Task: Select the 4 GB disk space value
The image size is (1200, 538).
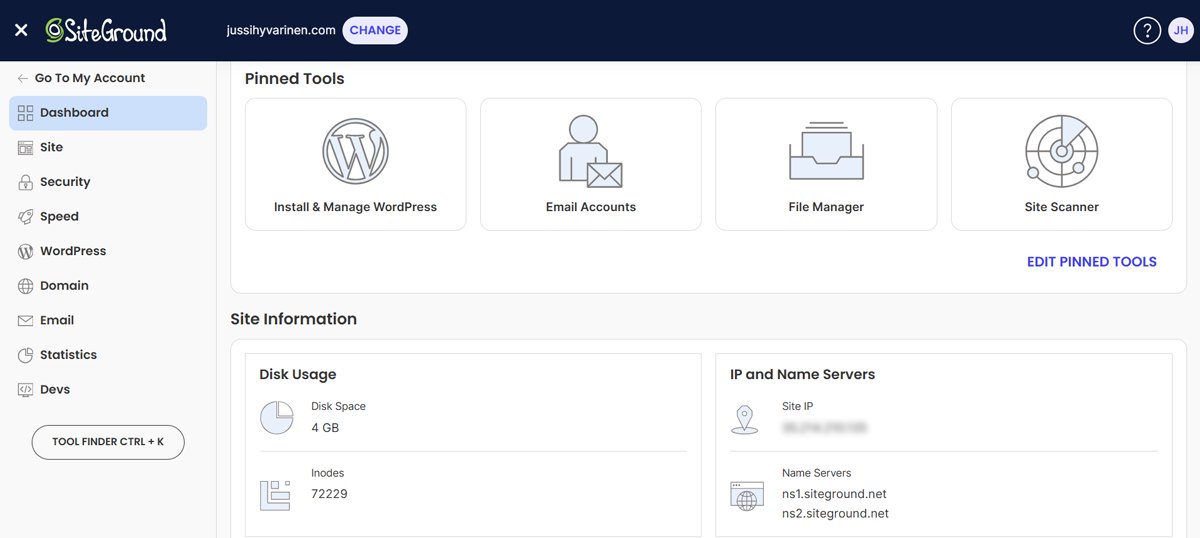Action: (x=325, y=428)
